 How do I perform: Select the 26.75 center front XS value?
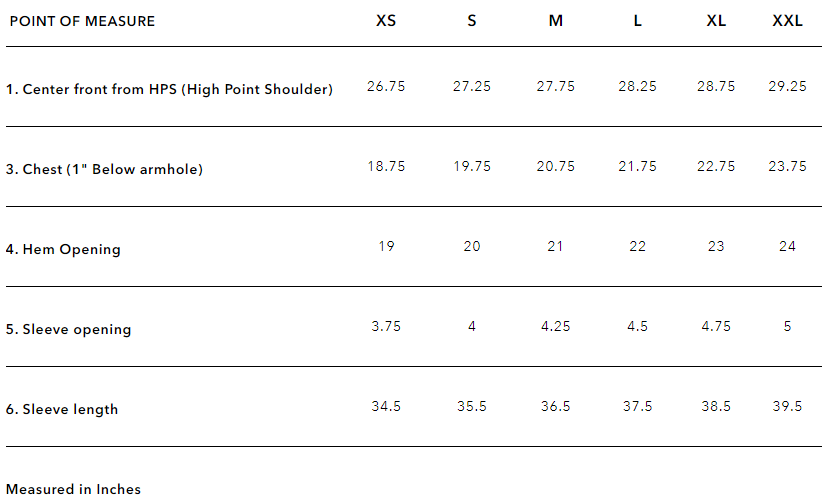(x=386, y=86)
